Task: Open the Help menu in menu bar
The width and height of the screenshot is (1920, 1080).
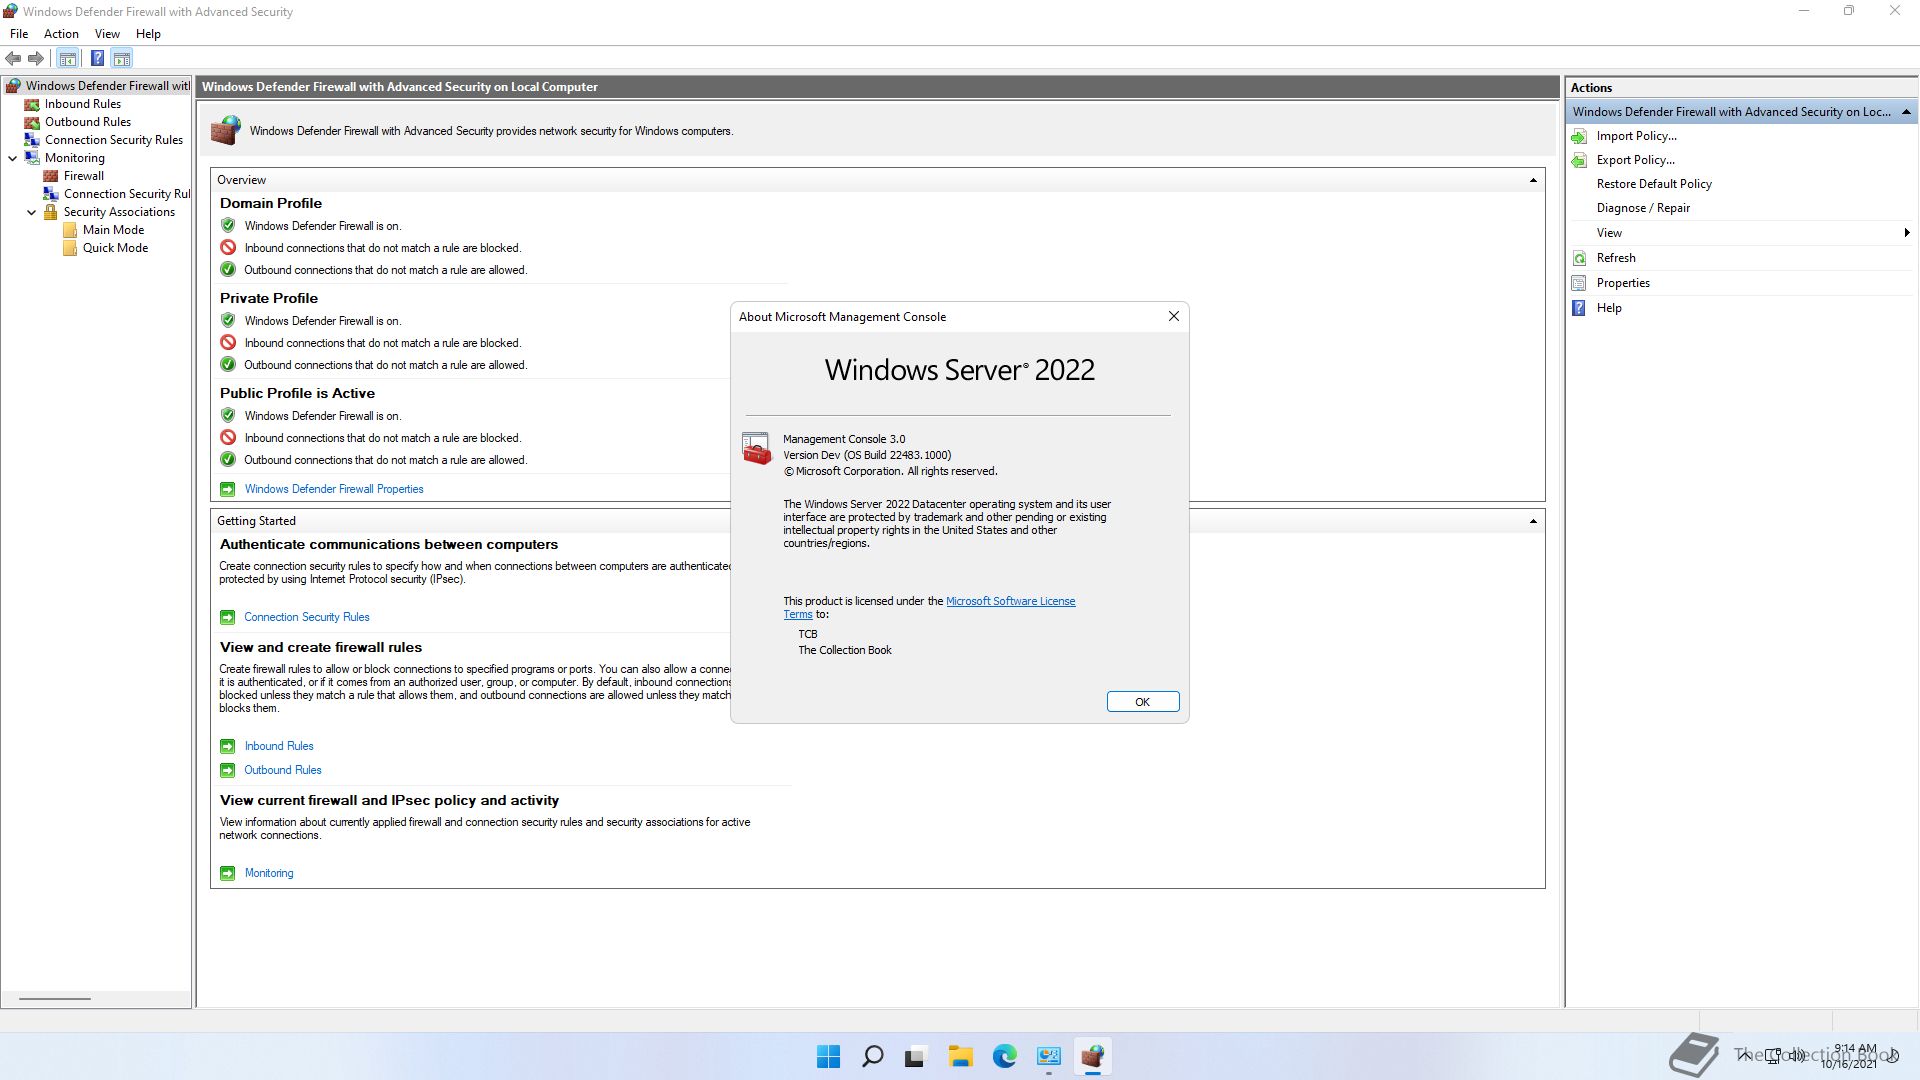Action: pyautogui.click(x=148, y=34)
